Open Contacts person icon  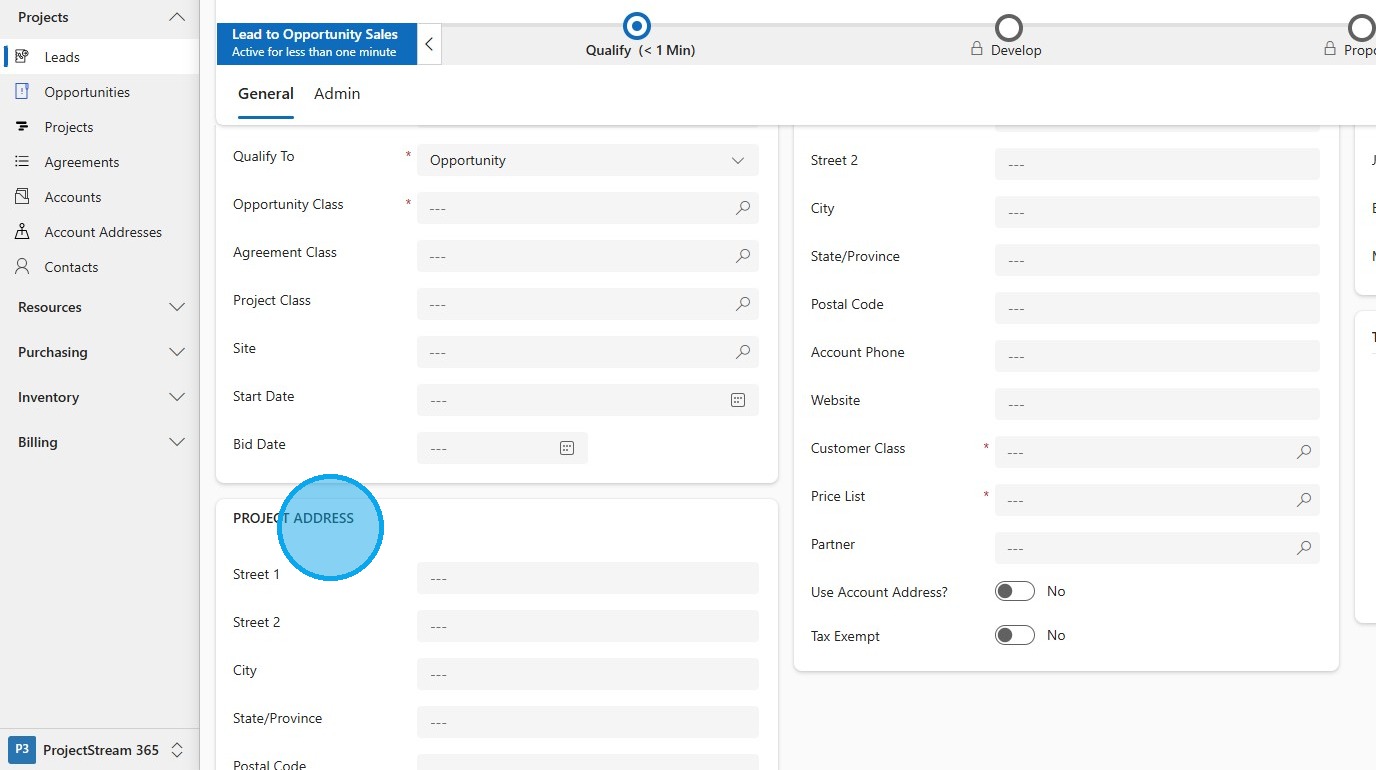22,267
